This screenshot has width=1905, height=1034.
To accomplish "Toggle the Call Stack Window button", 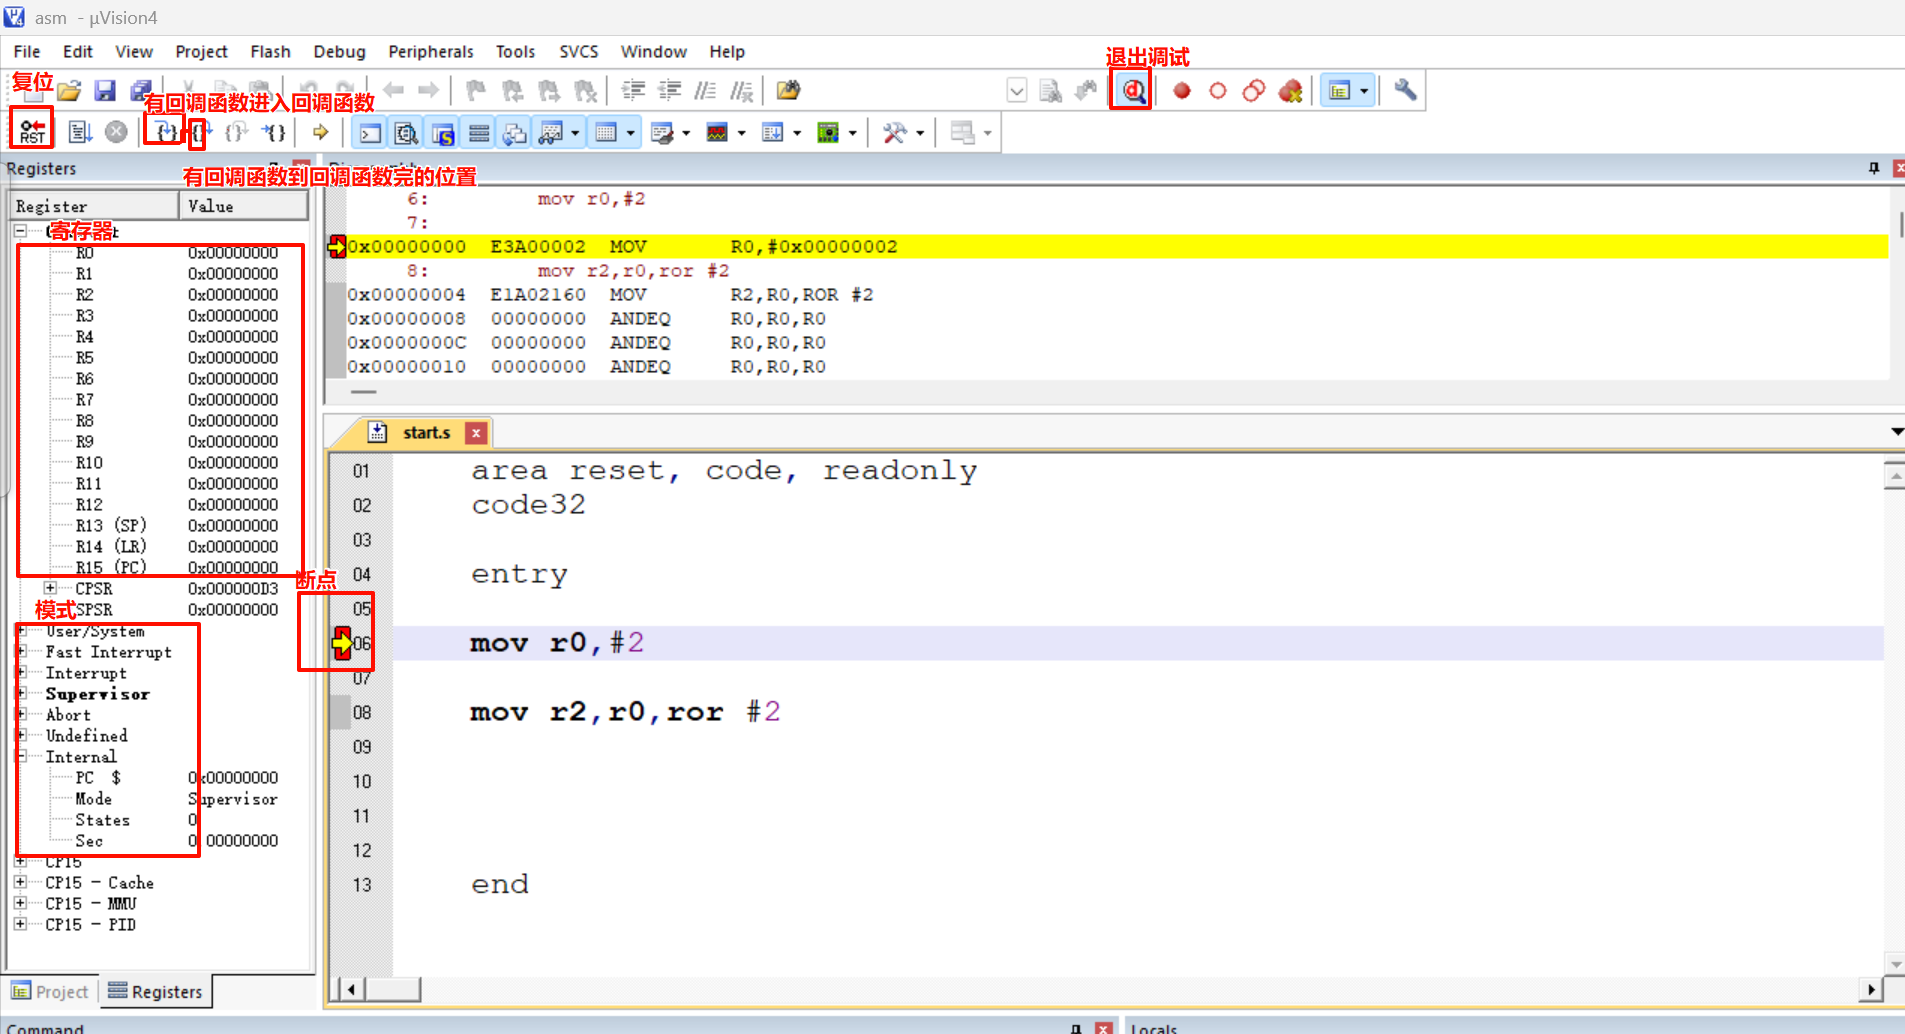I will pyautogui.click(x=515, y=132).
